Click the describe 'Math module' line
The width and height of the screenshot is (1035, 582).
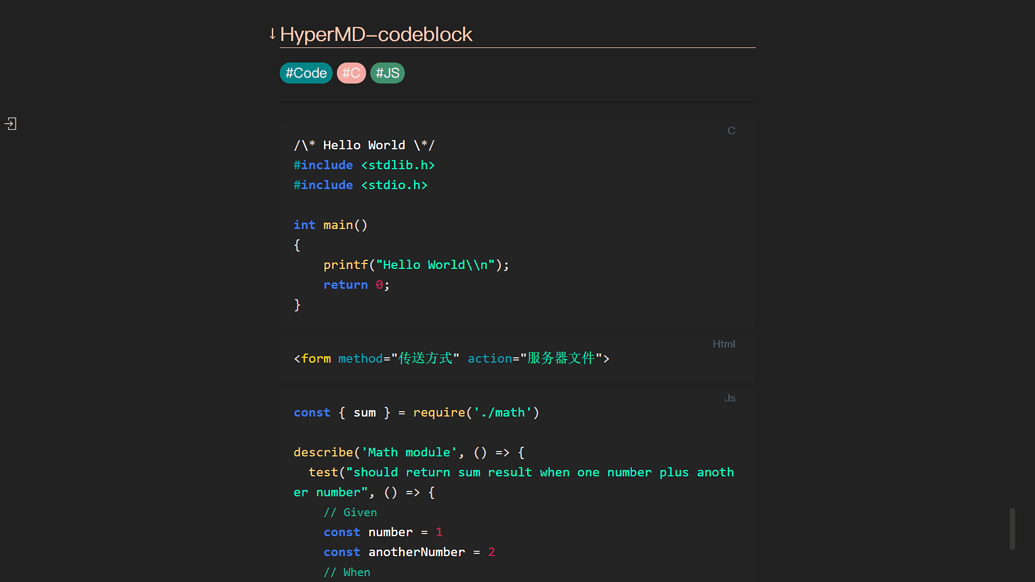pyautogui.click(x=408, y=452)
